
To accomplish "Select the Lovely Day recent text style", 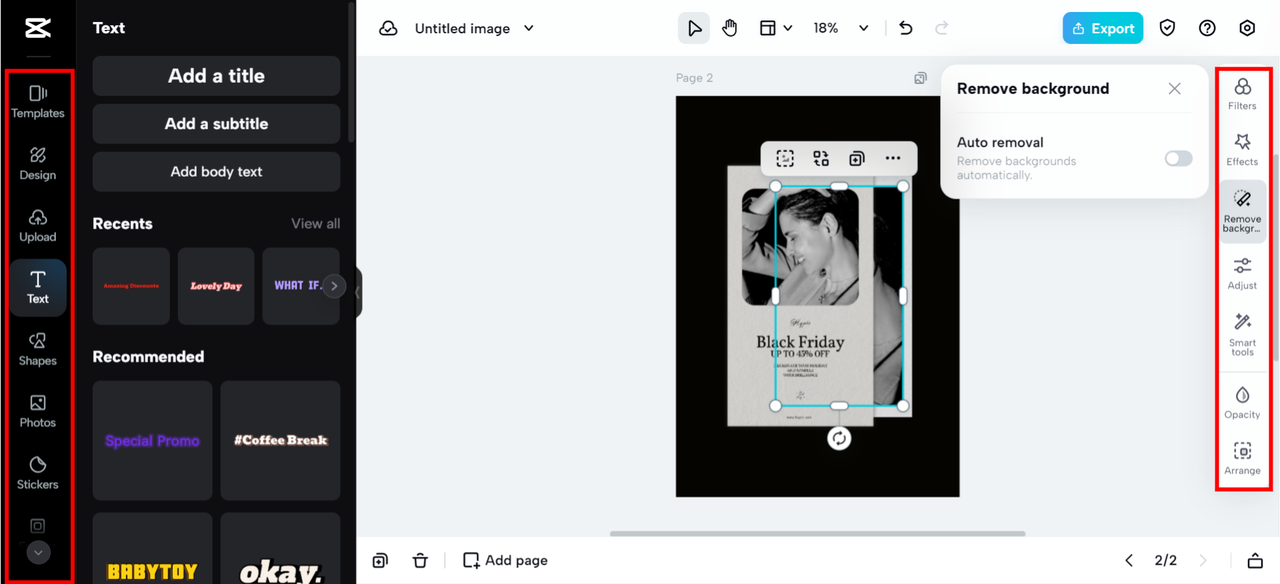I will click(216, 286).
